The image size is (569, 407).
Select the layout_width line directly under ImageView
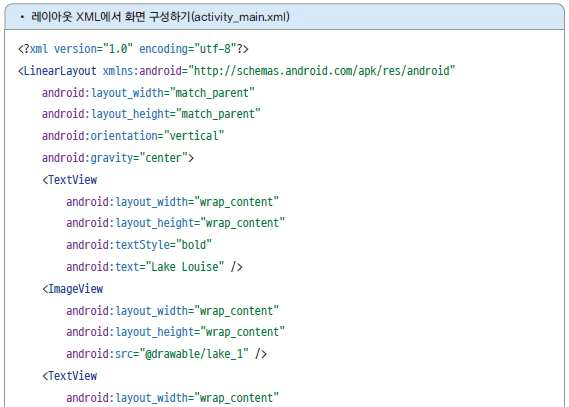tap(172, 311)
